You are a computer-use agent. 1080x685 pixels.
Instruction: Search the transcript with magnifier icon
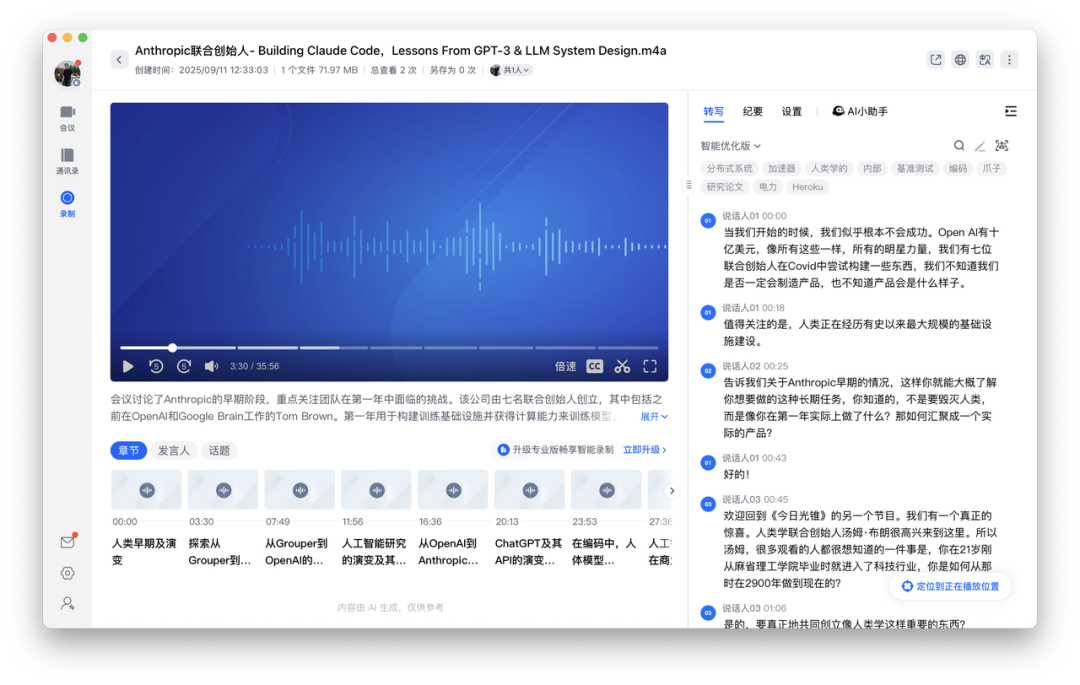click(x=959, y=145)
